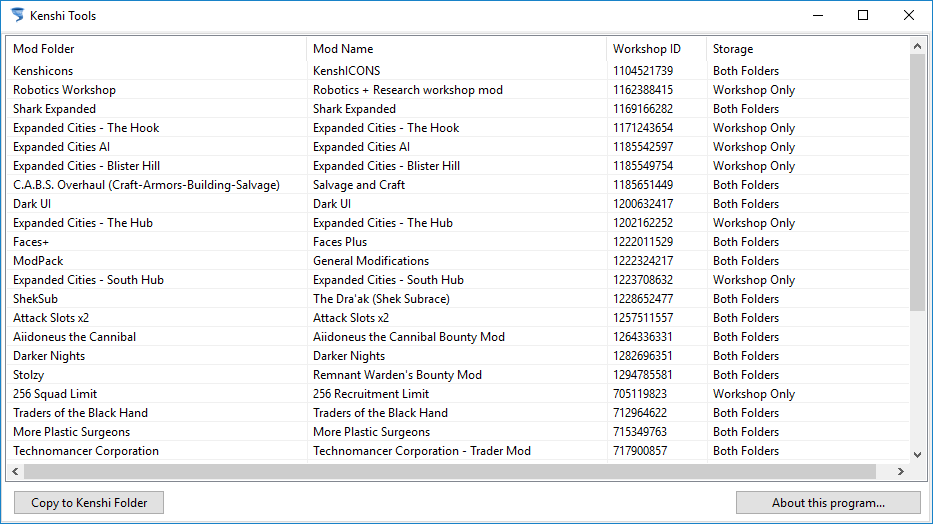Image resolution: width=933 pixels, height=524 pixels.
Task: Click Both Folders storage for Darker Nights
Action: (746, 356)
